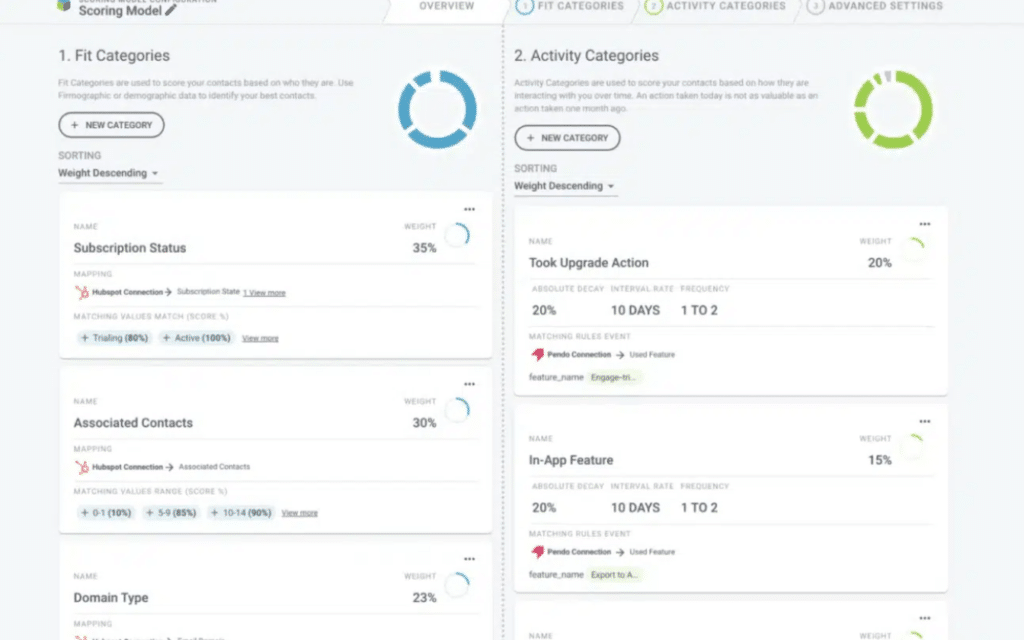Open the three-dot menu on Subscription Status card
1024x640 pixels.
pos(470,210)
